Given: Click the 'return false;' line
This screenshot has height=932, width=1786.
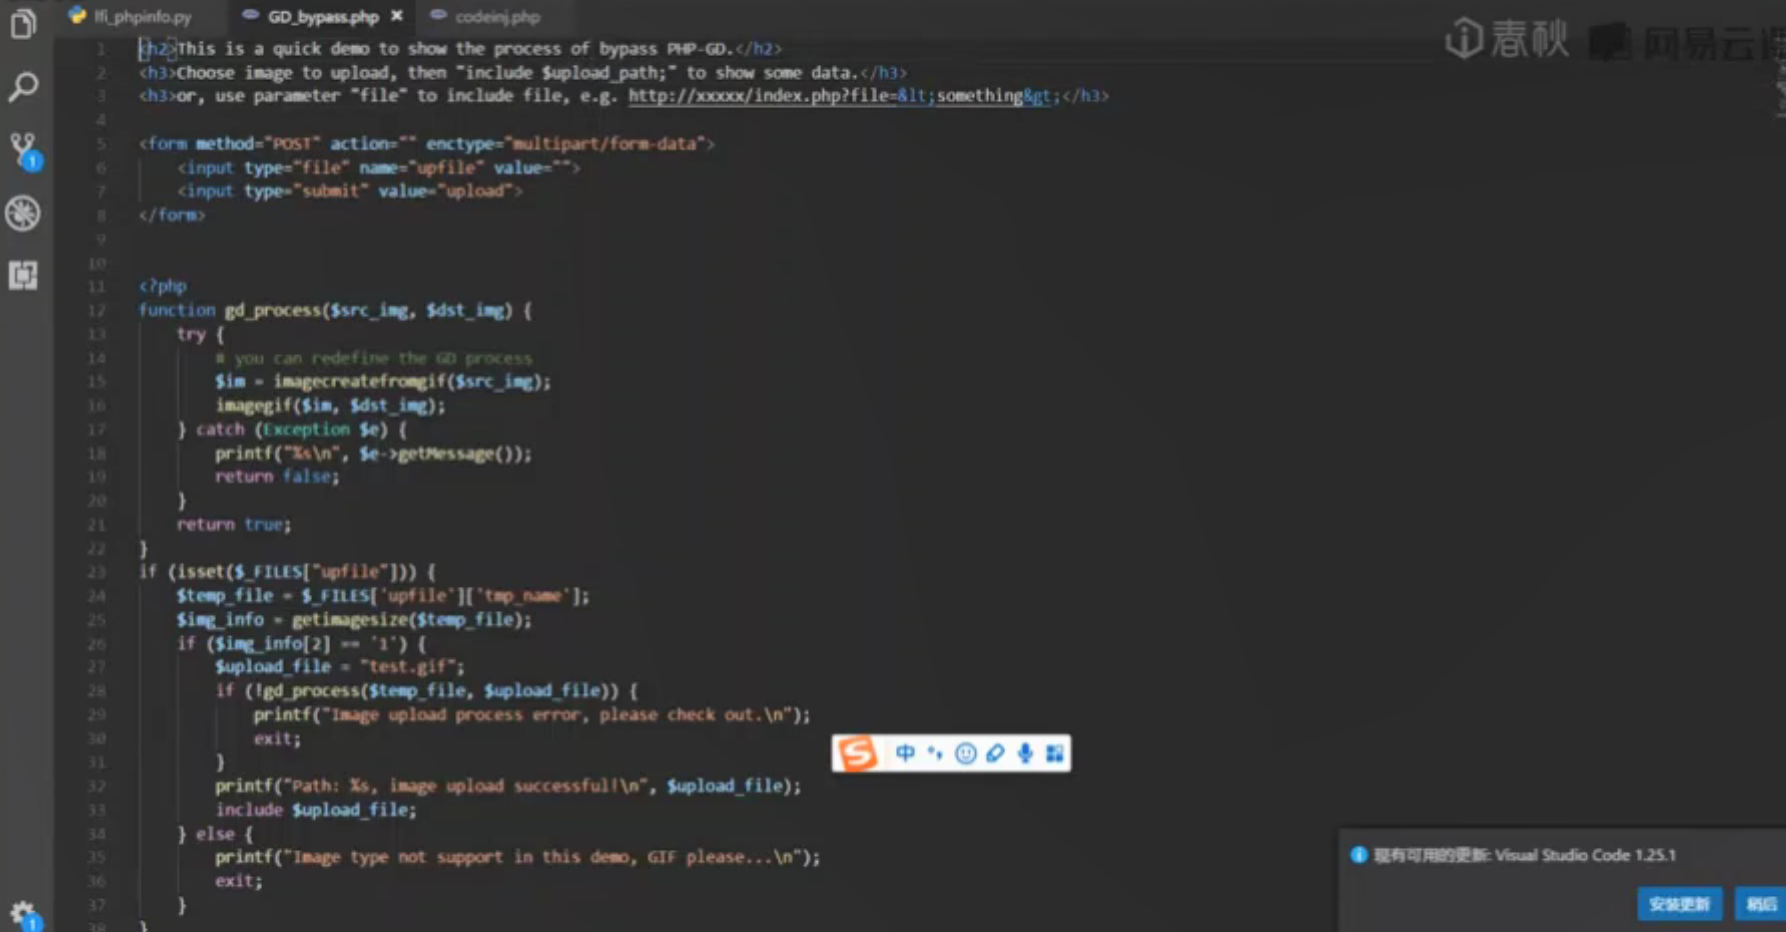Looking at the screenshot, I should [x=277, y=477].
